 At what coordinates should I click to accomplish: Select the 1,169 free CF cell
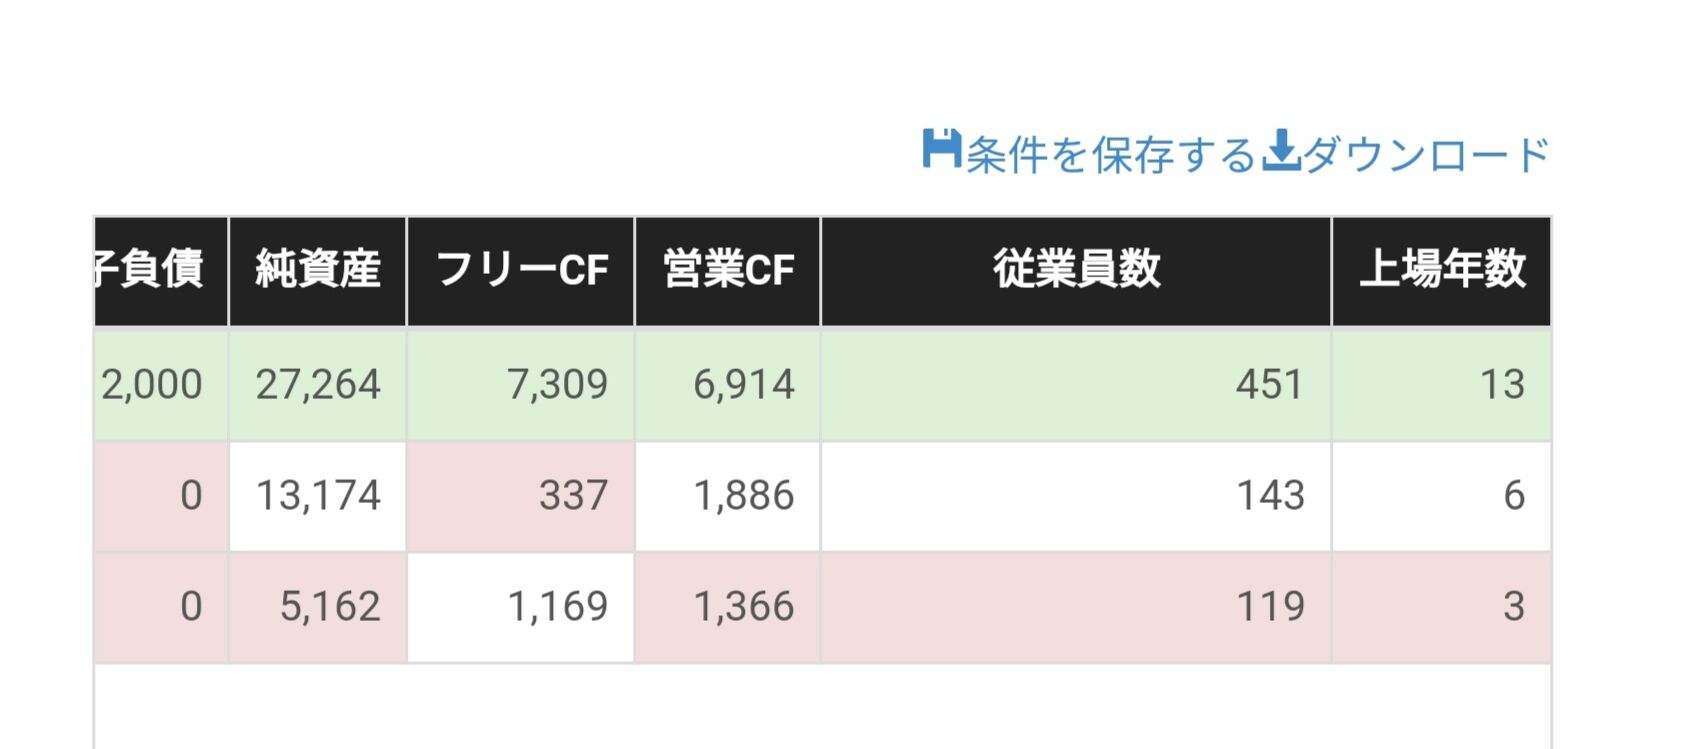click(x=521, y=607)
